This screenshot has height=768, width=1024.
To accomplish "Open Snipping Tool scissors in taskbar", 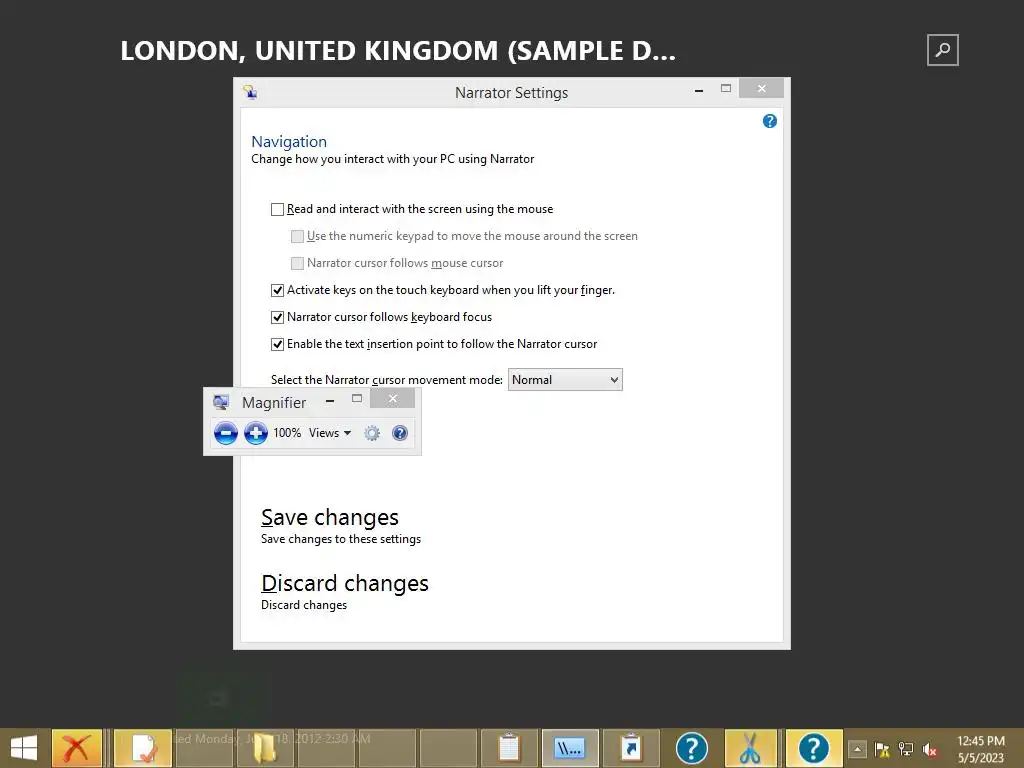I will pyautogui.click(x=750, y=748).
